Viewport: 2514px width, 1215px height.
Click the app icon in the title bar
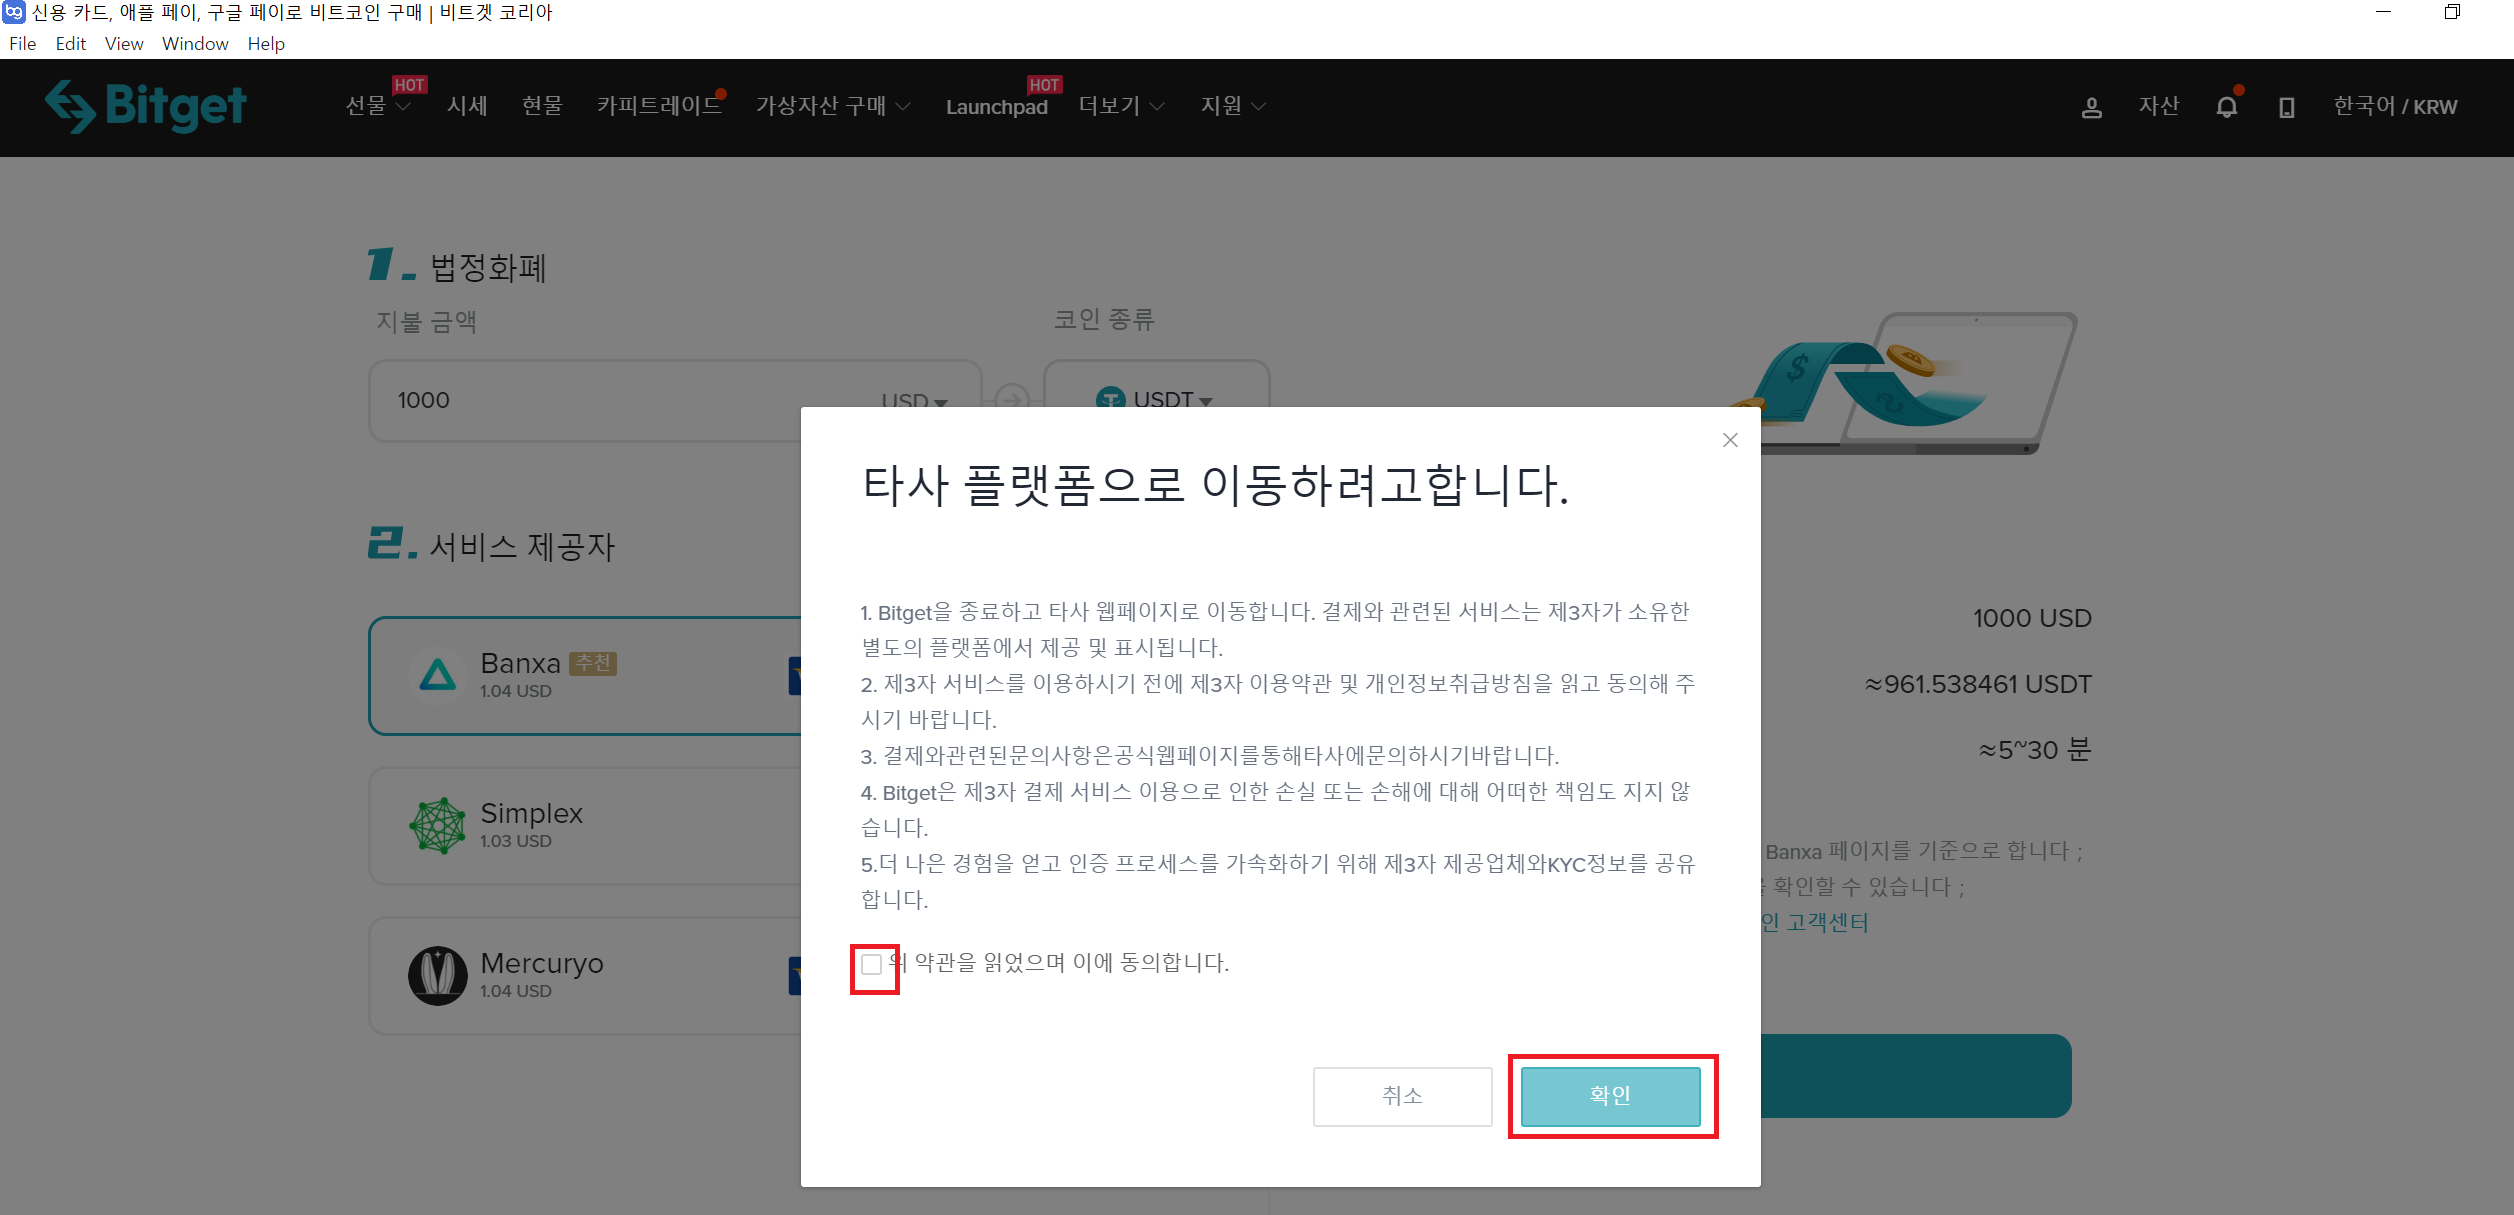click(13, 12)
